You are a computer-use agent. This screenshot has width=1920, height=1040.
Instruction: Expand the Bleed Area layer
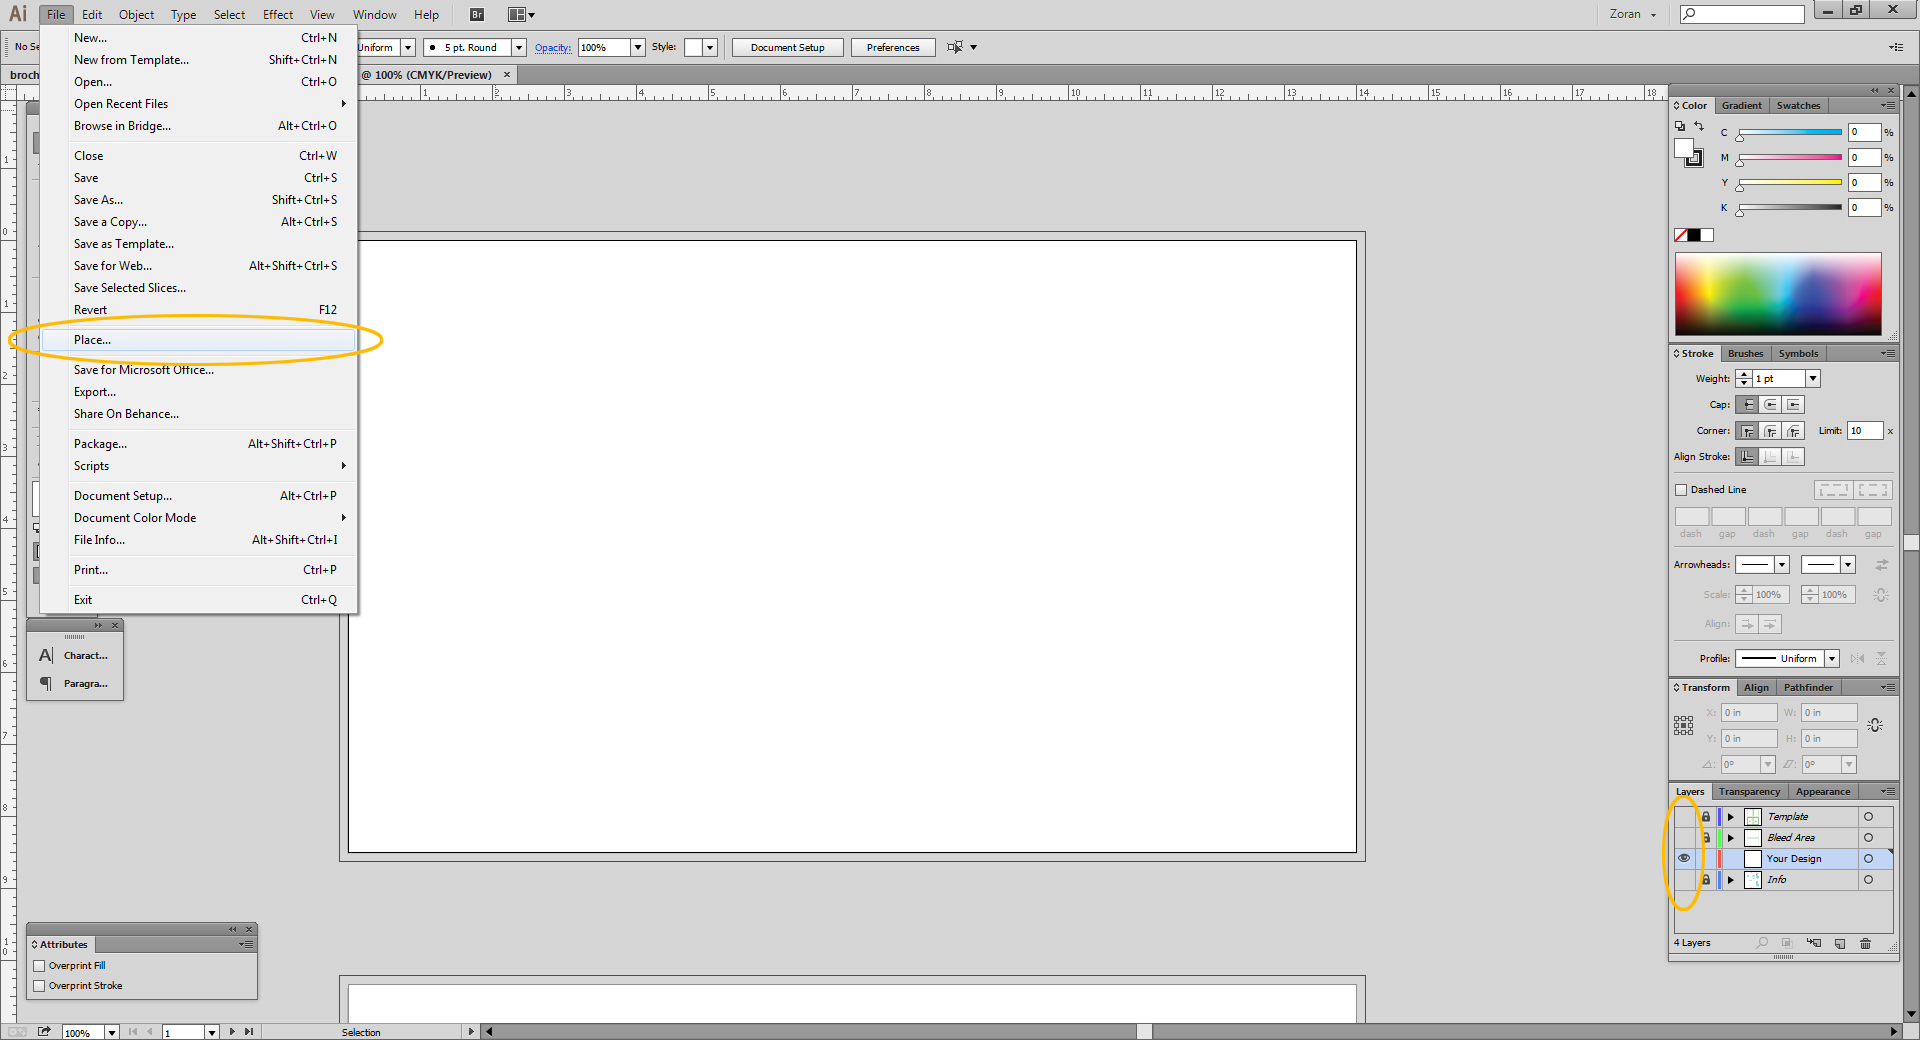[x=1731, y=838]
